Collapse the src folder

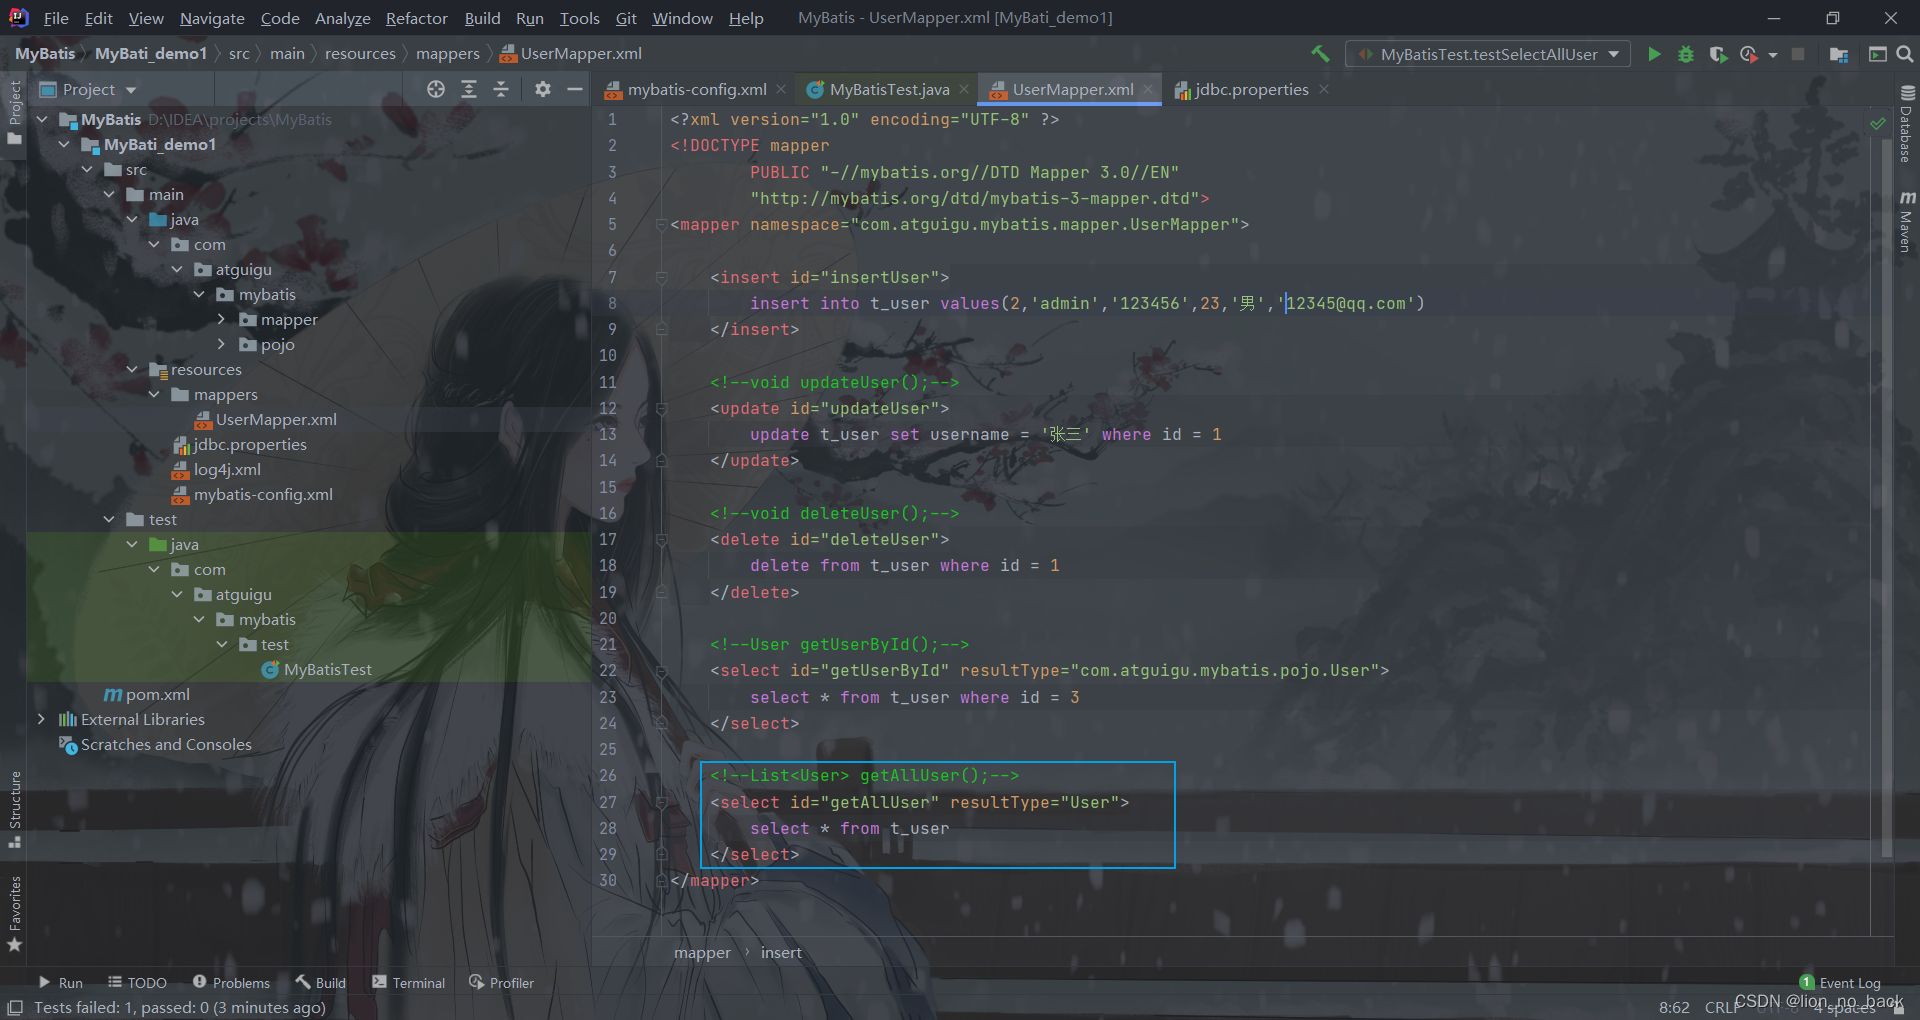(87, 169)
